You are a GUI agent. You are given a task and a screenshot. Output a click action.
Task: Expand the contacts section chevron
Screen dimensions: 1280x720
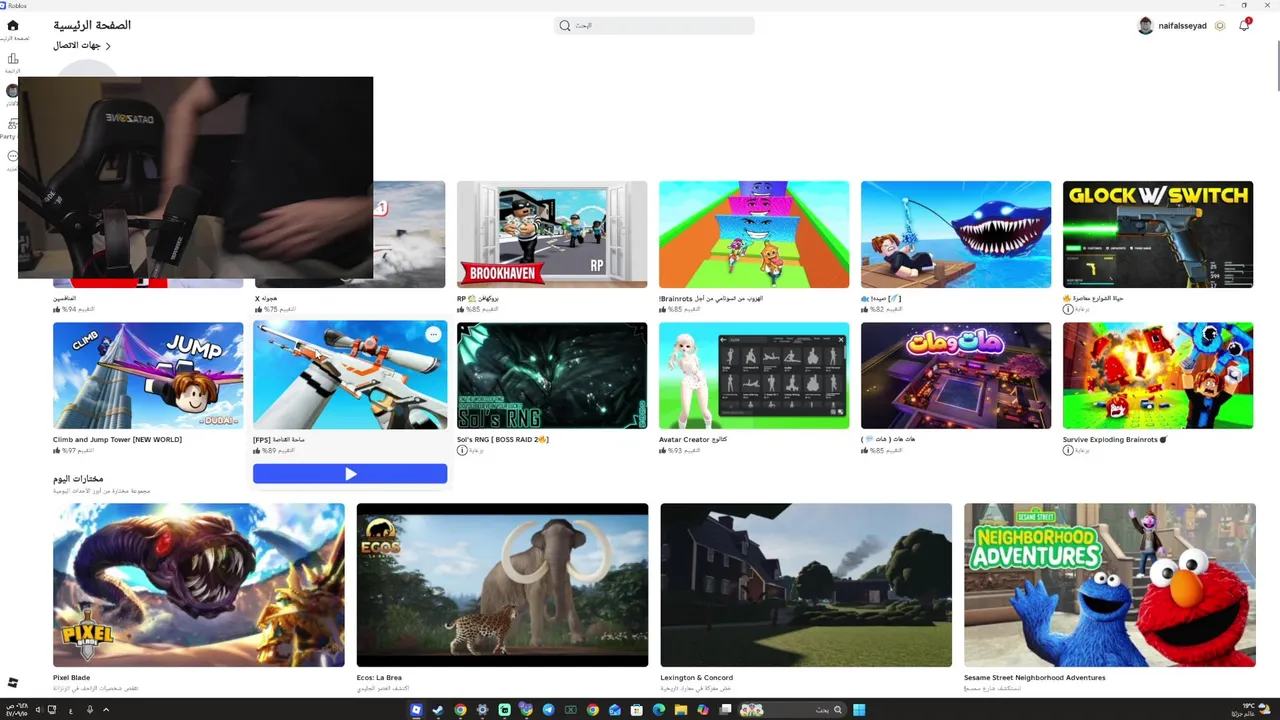108,46
